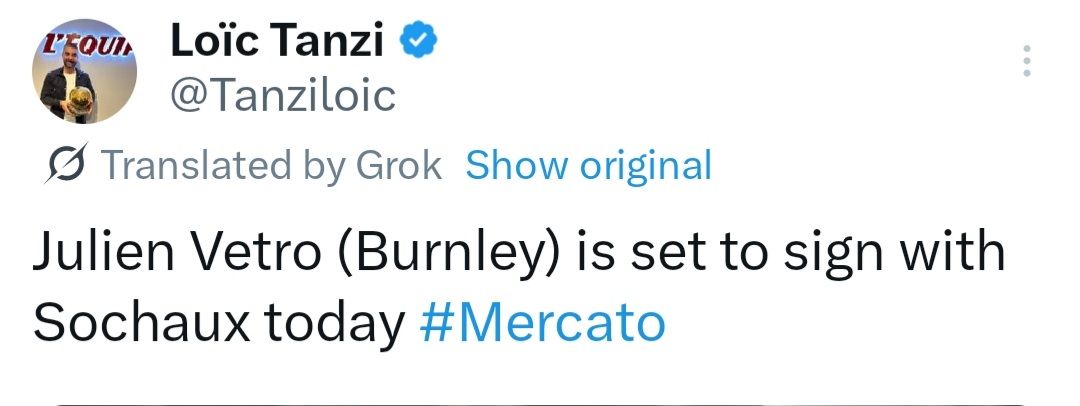This screenshot has width=1080, height=406.
Task: Open Loïc Tanzi's profile picture
Action: pyautogui.click(x=85, y=72)
